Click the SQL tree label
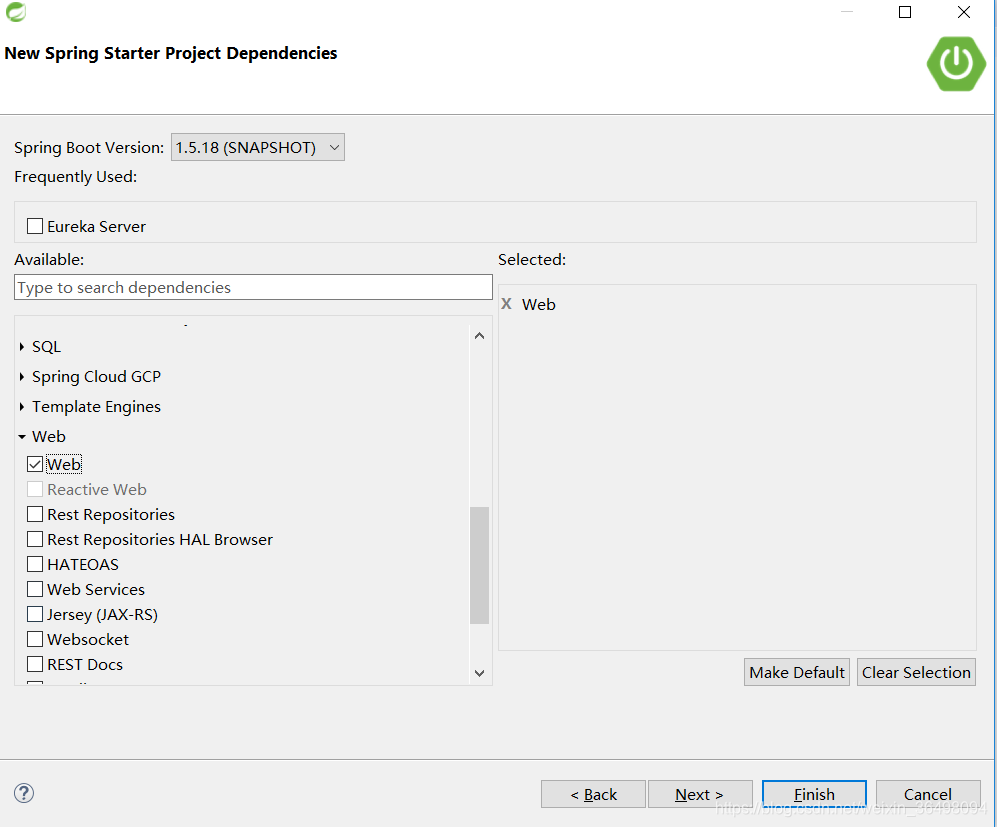 [x=46, y=346]
